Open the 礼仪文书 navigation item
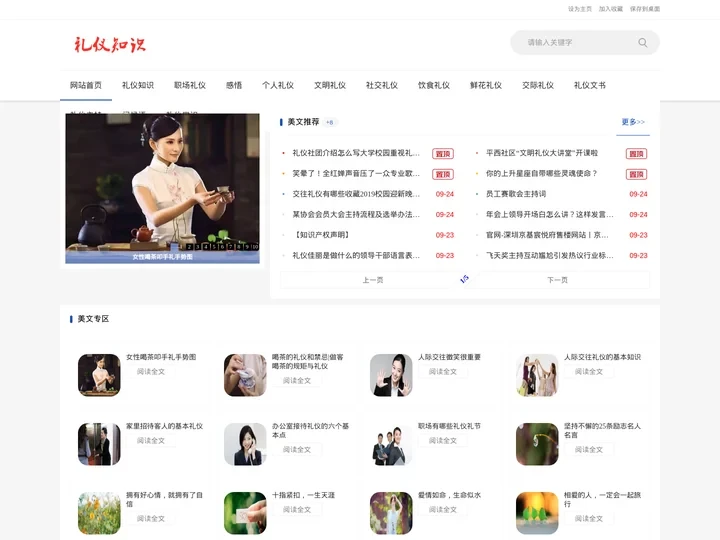Screen dimensions: 720x540 coord(590,85)
